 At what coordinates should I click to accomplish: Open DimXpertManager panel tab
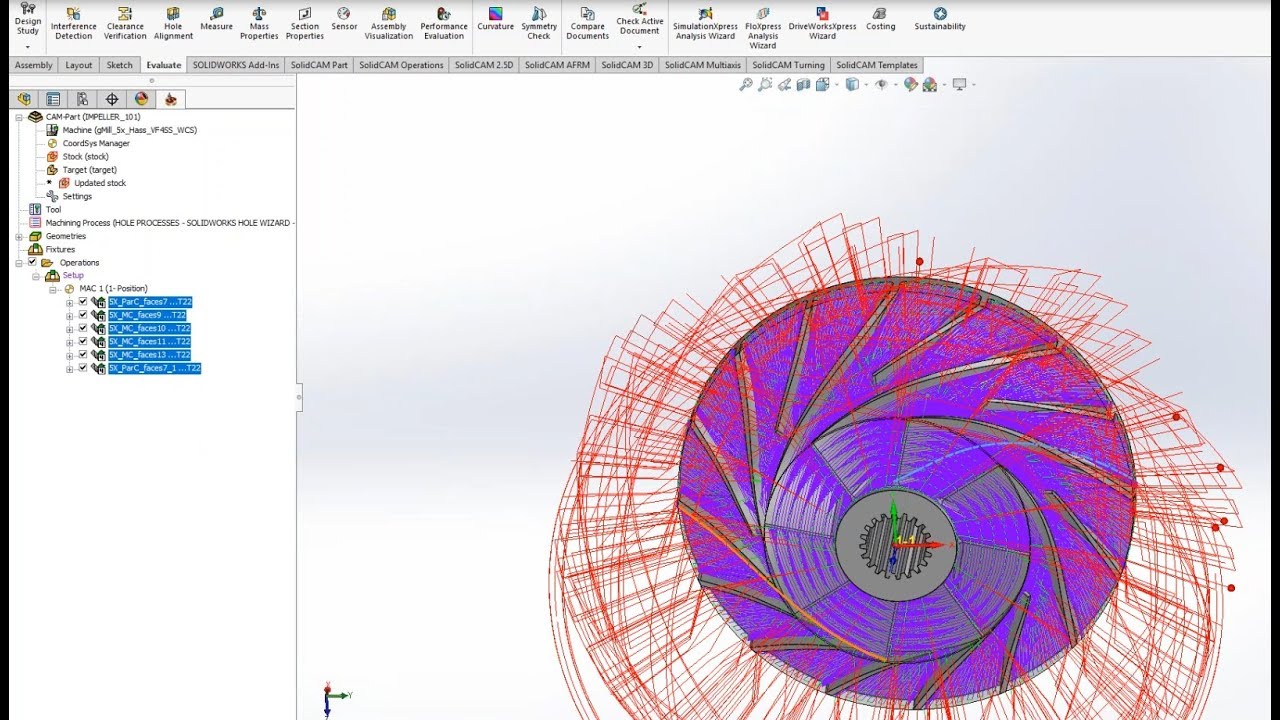pos(112,99)
